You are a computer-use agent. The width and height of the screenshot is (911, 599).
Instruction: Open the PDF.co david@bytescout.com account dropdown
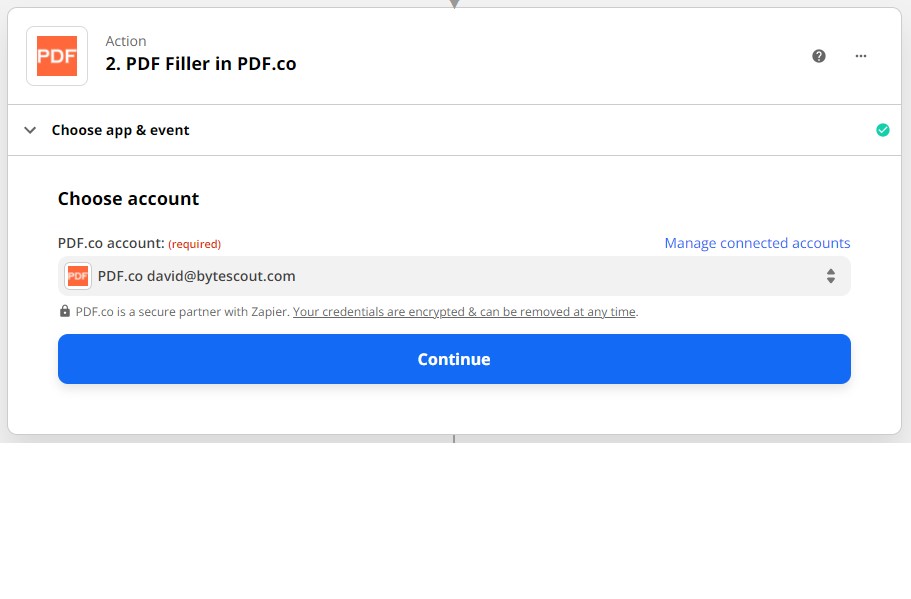[454, 276]
